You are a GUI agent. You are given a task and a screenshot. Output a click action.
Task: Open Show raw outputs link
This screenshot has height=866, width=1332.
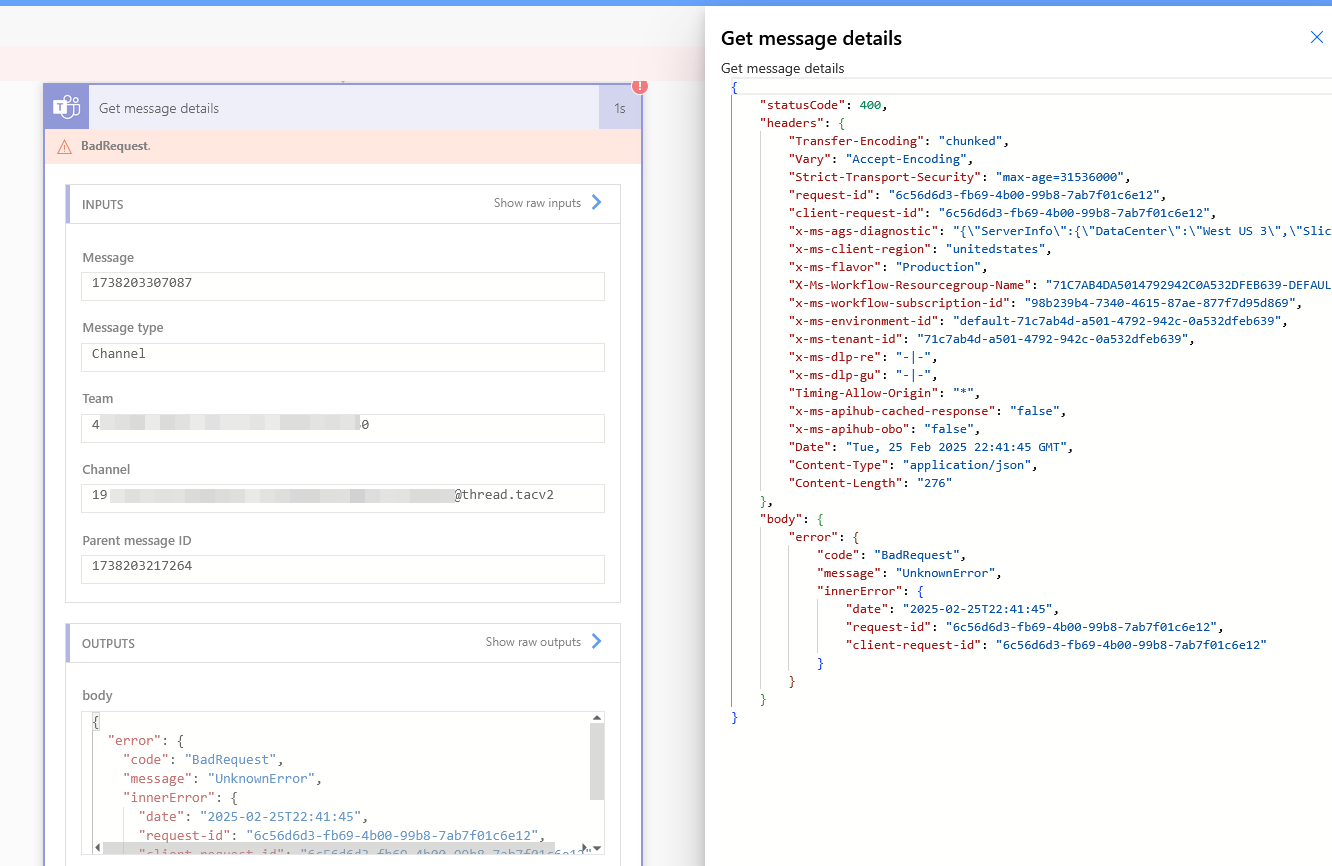pos(533,642)
